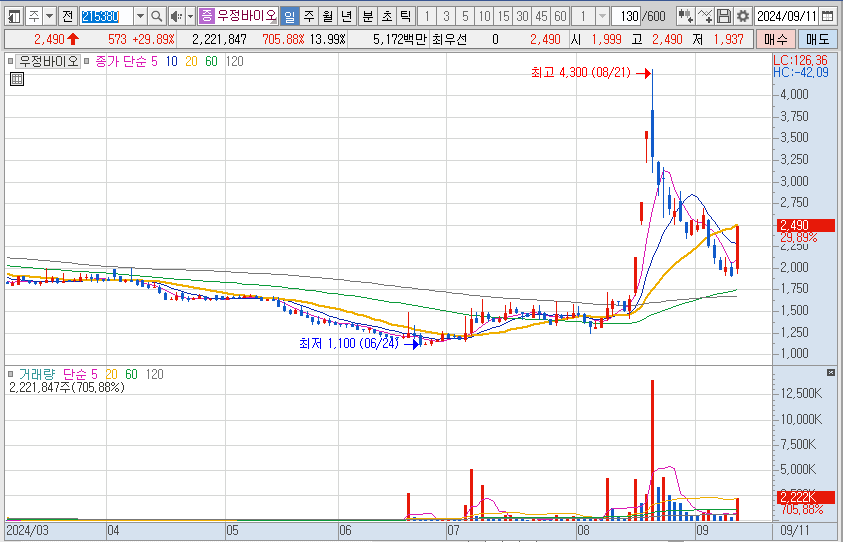This screenshot has width=843, height=542.
Task: Click the orange 20 moving average label
Action: pyautogui.click(x=191, y=61)
